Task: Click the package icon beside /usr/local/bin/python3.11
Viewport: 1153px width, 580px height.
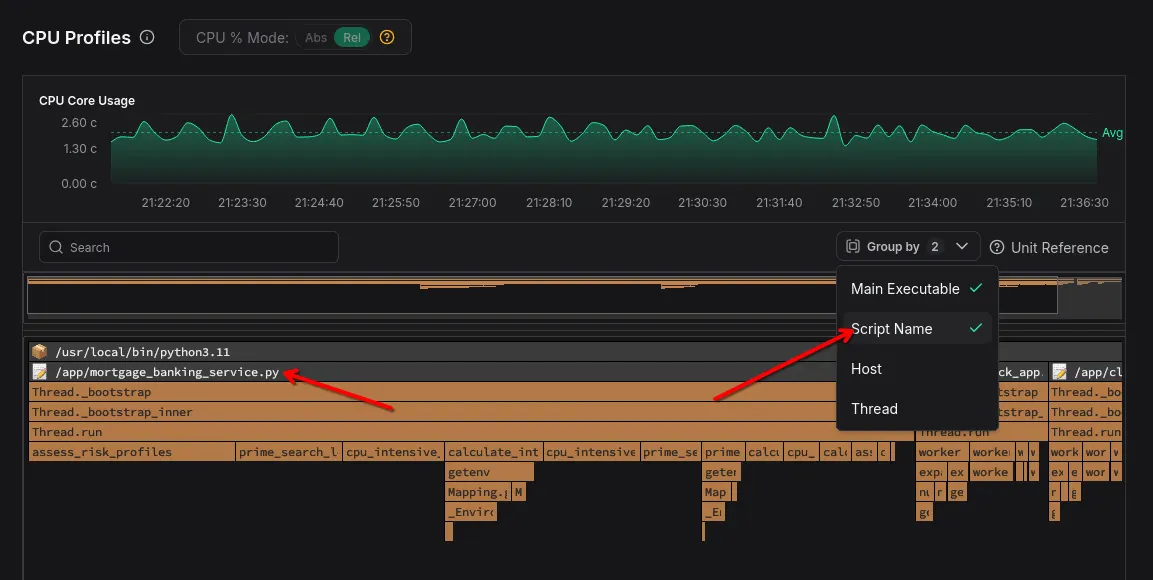Action: pos(38,351)
